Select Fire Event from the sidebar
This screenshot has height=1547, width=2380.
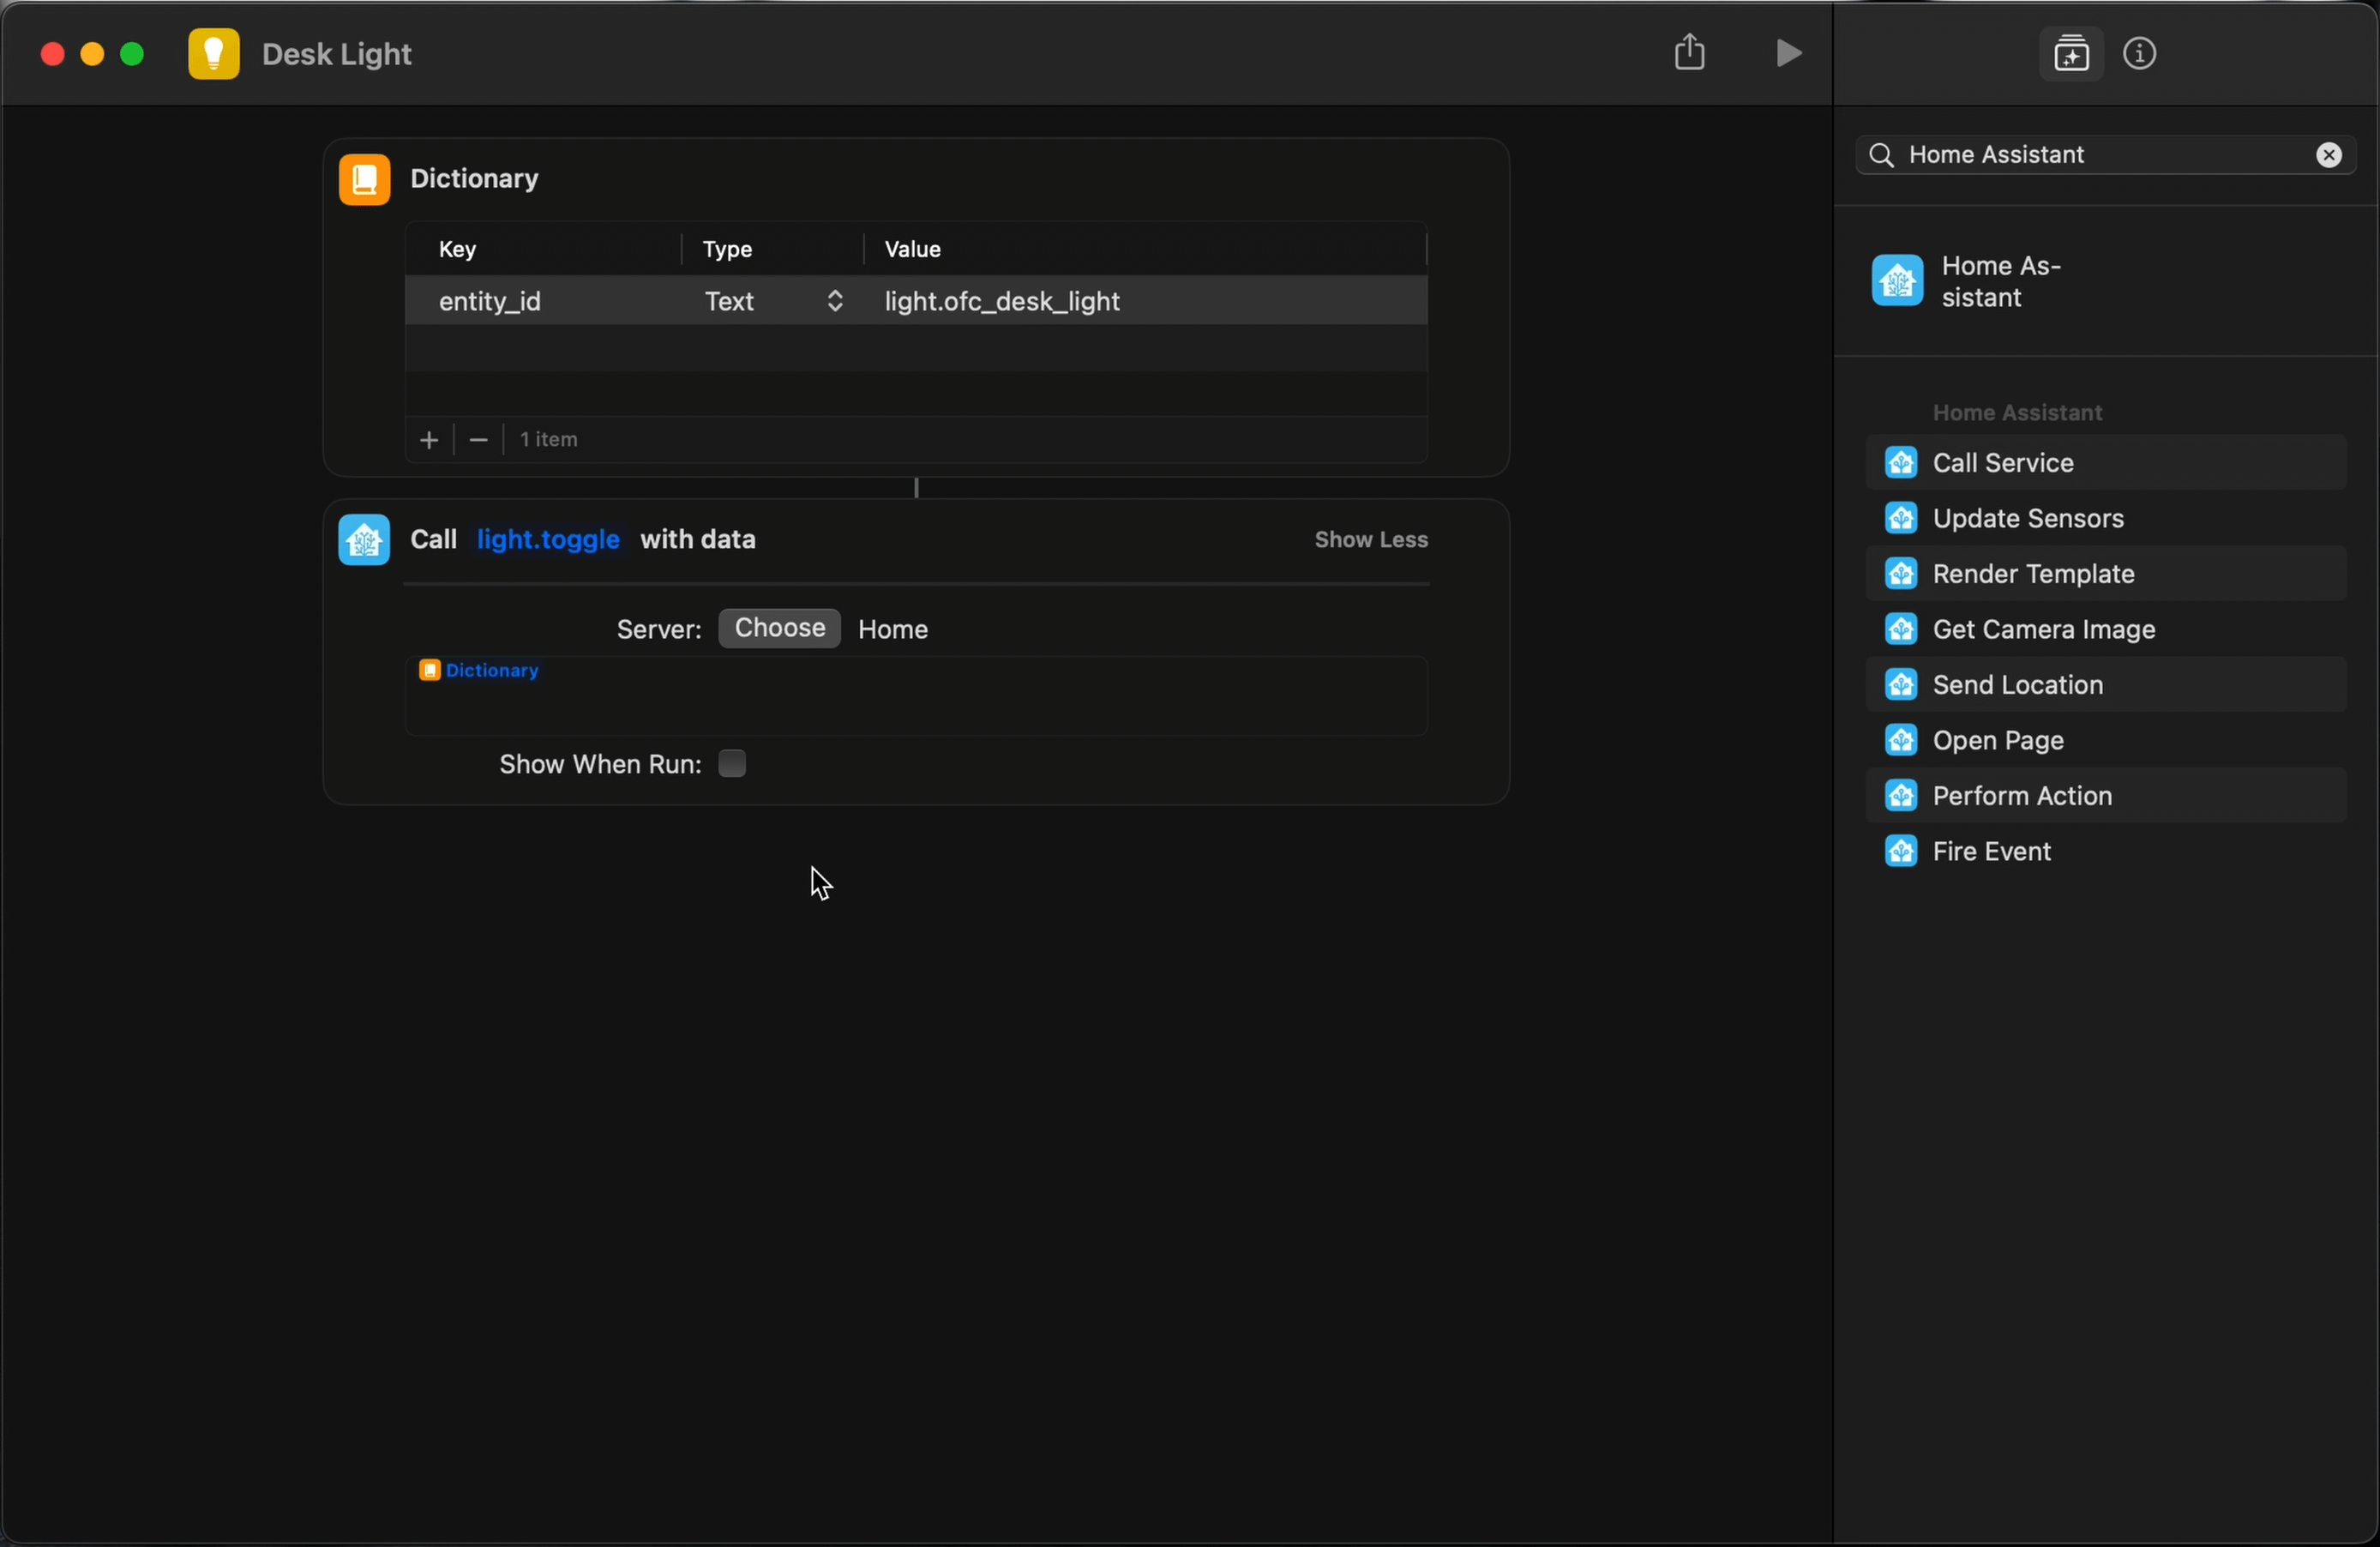coord(1992,850)
